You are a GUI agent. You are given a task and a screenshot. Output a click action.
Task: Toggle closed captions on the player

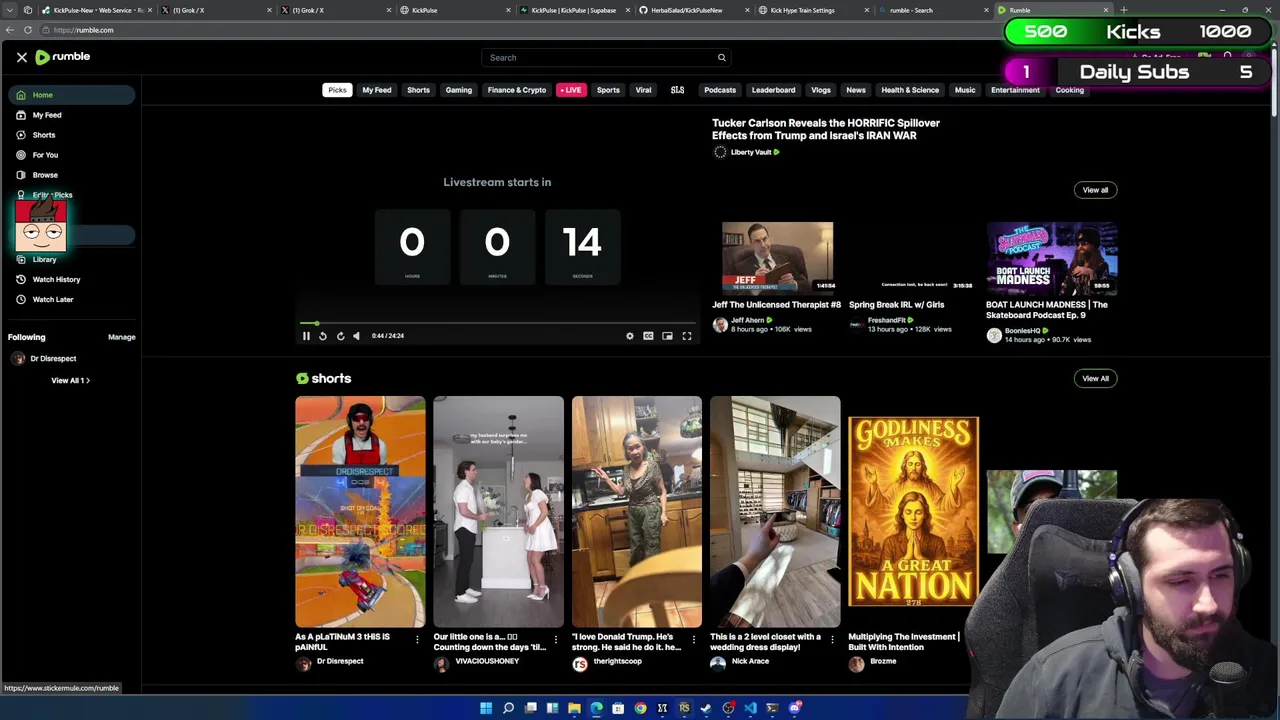coord(648,336)
